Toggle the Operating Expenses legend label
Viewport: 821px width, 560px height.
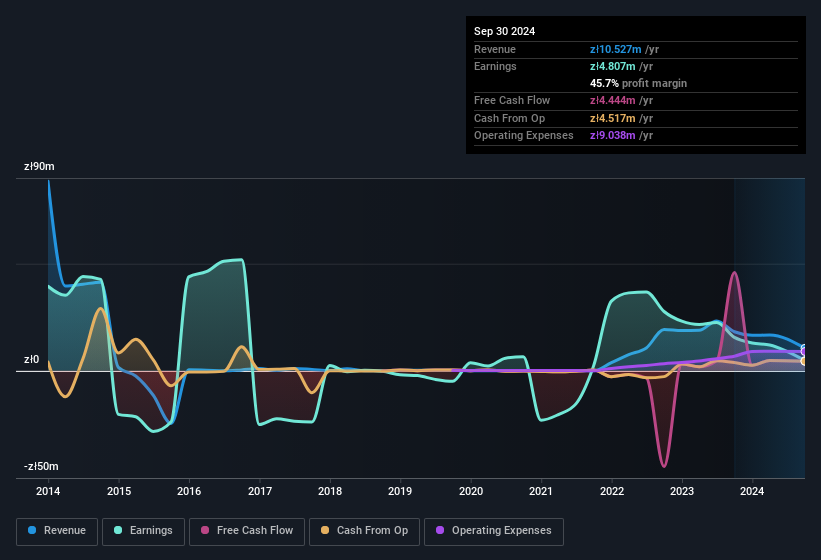(501, 530)
